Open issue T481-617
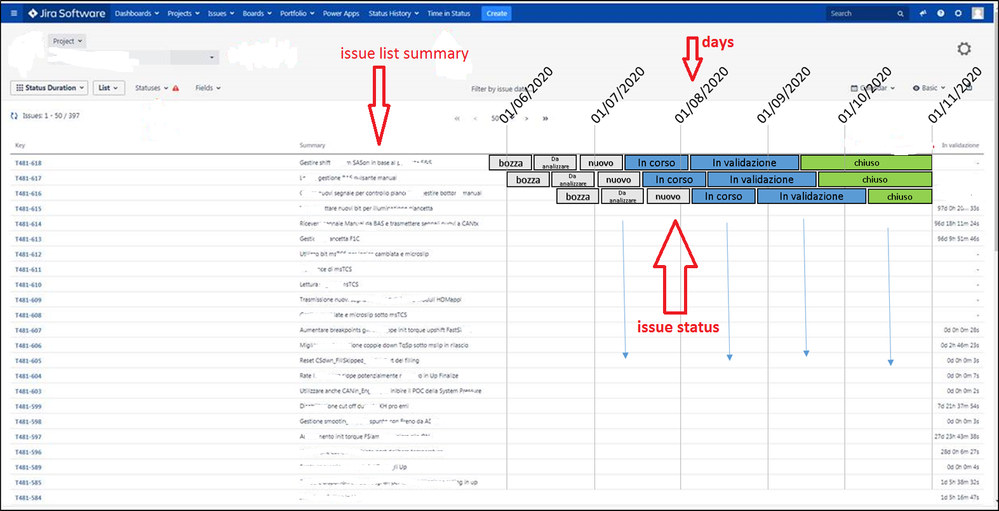Image resolution: width=999 pixels, height=511 pixels. click(x=28, y=178)
